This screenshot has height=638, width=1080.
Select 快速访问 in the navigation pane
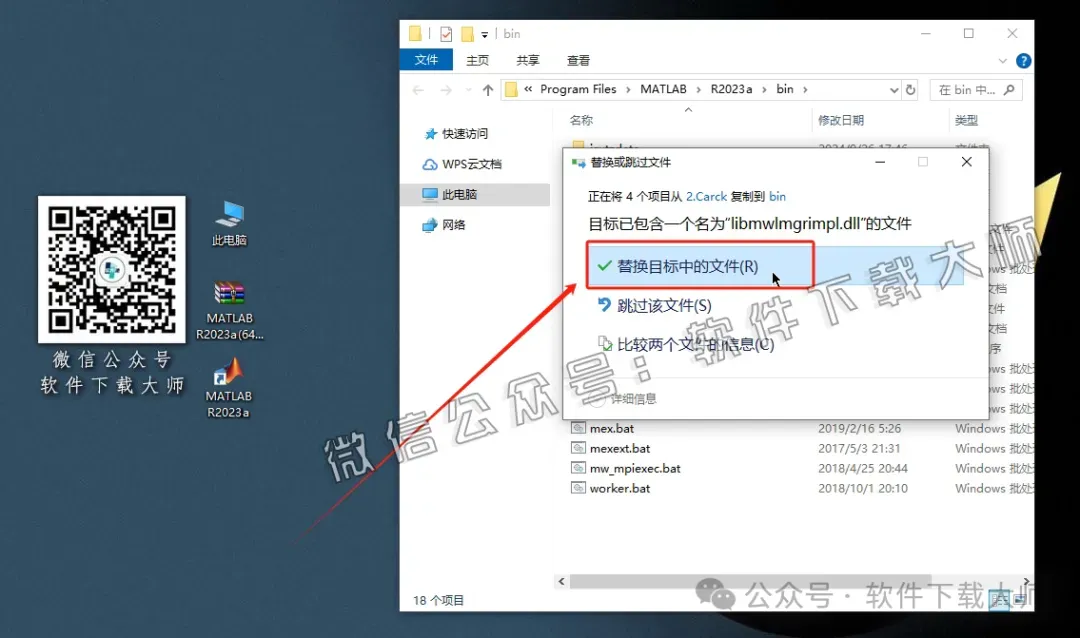click(457, 134)
